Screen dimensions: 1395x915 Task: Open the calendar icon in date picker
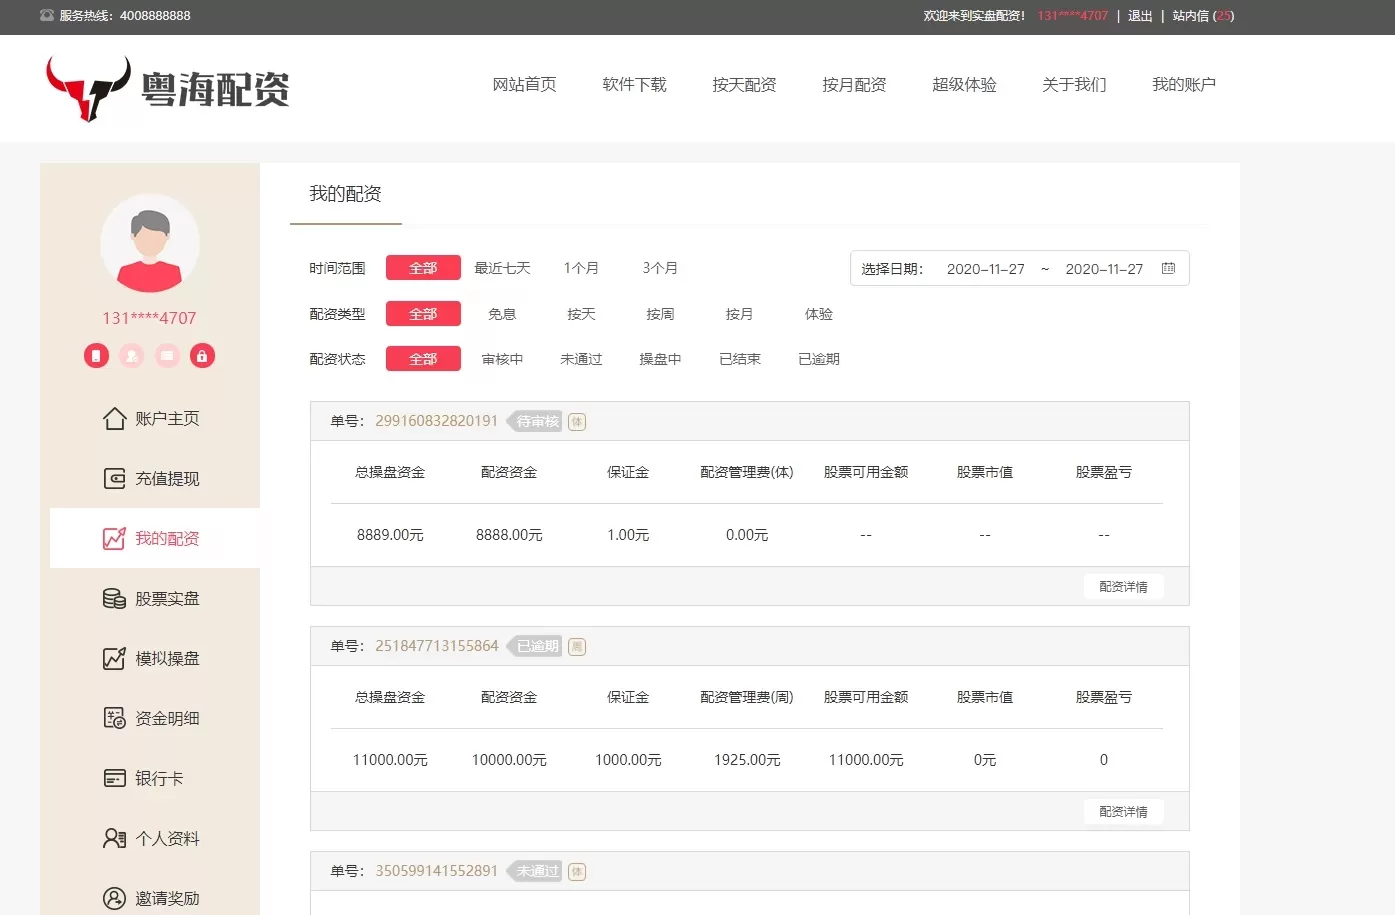(1168, 268)
